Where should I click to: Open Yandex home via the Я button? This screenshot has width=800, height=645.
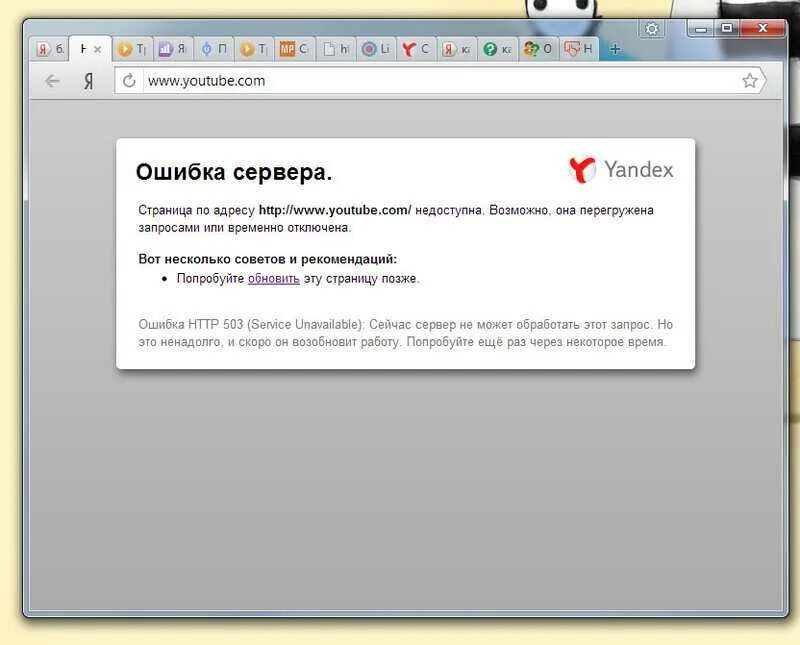[x=89, y=81]
